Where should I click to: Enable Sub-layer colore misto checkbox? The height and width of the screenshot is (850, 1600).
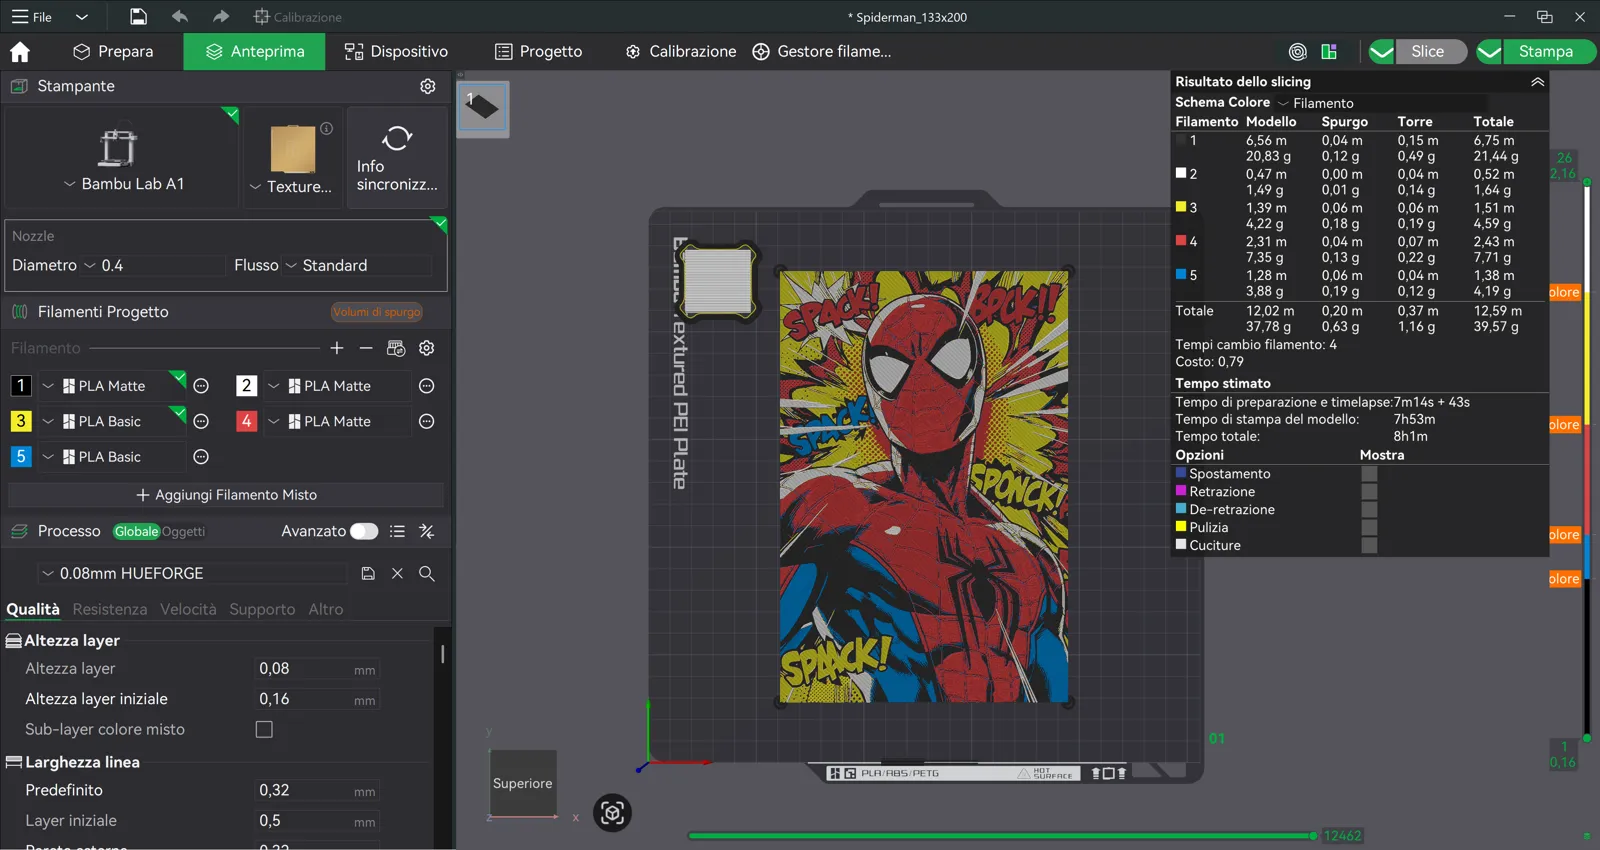[x=264, y=730]
